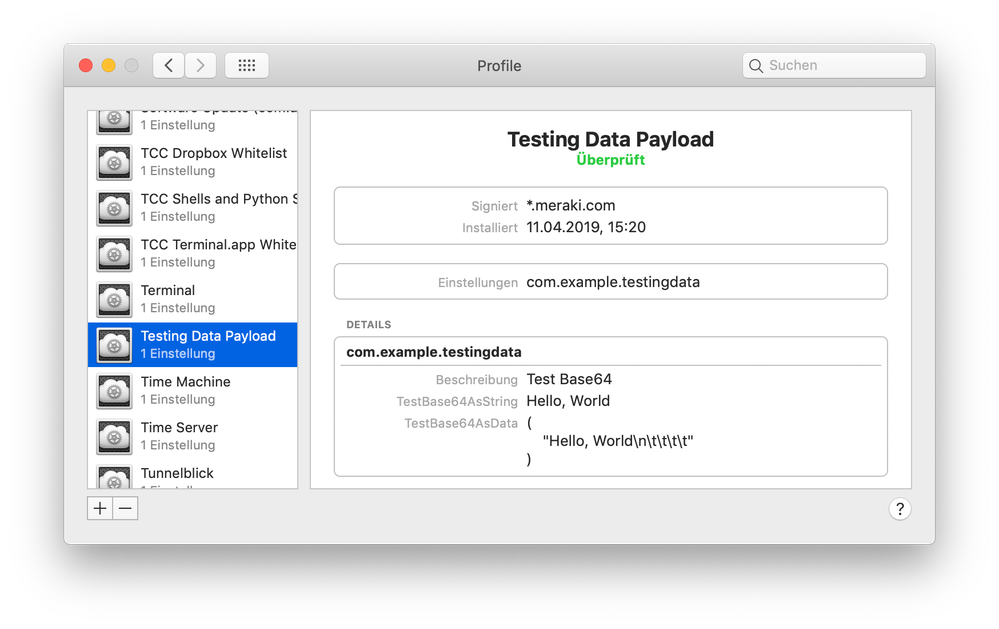
Task: Open help with the question mark button
Action: point(899,509)
